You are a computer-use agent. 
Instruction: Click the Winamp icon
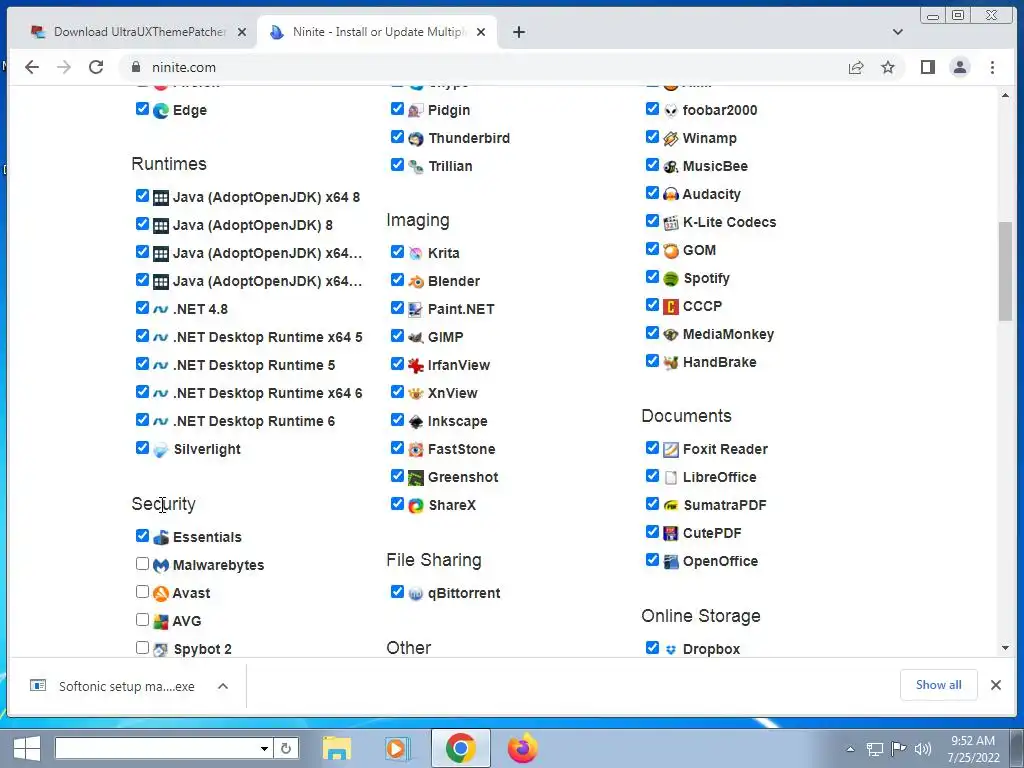pyautogui.click(x=671, y=138)
